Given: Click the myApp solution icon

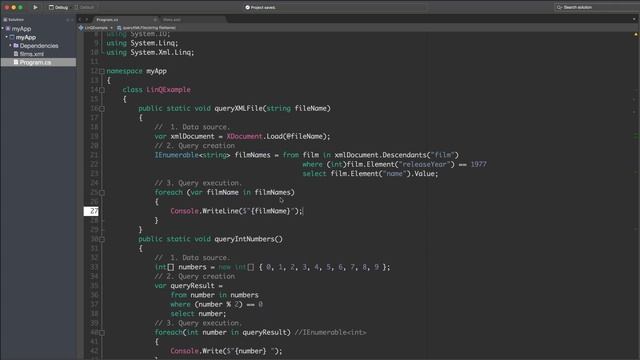Looking at the screenshot, I should tap(8, 29).
